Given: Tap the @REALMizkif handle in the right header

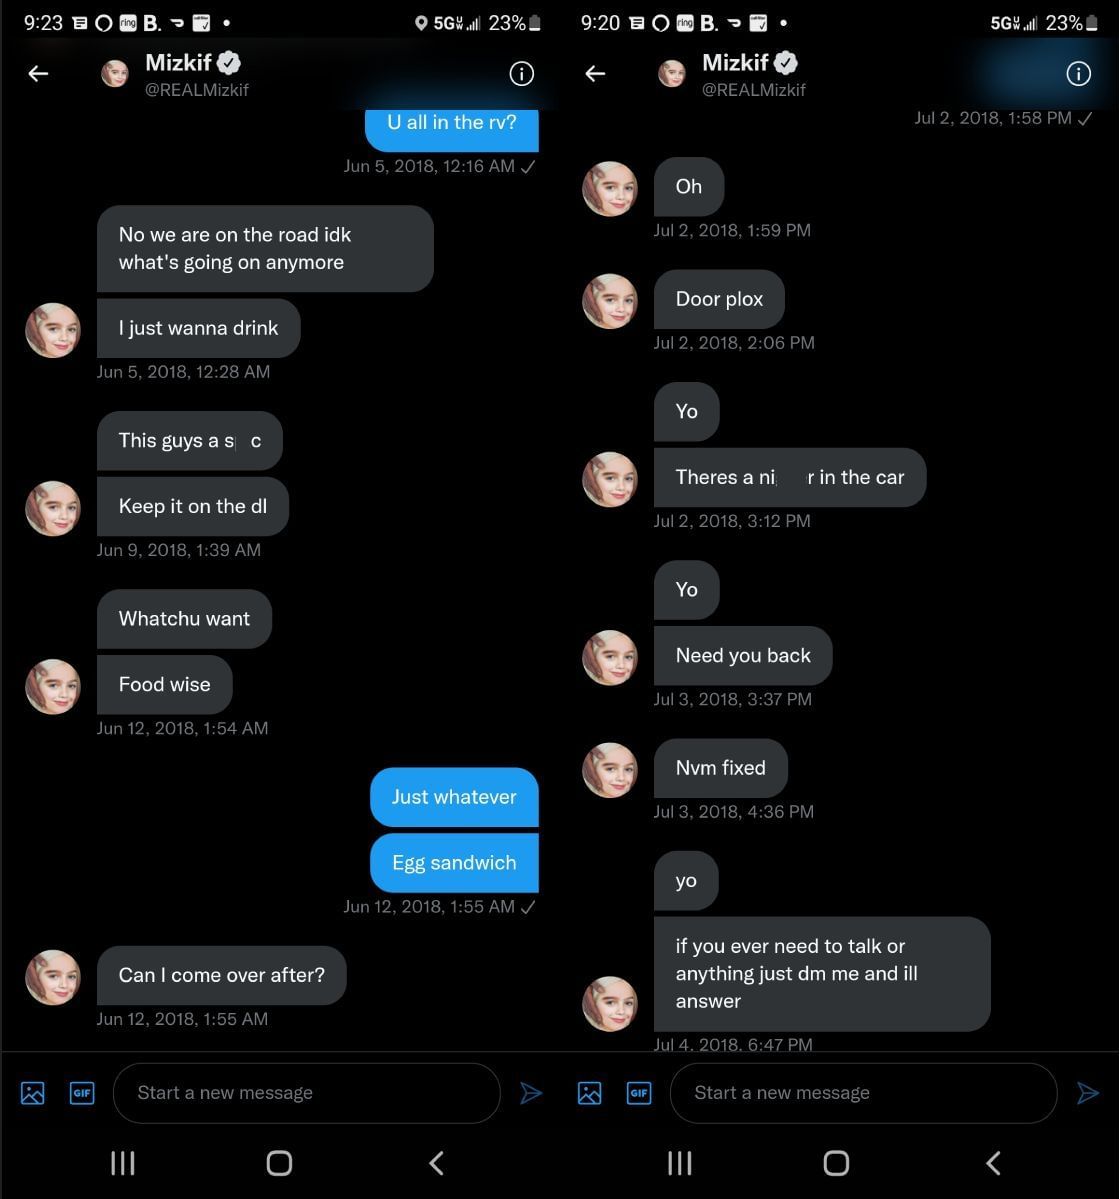Looking at the screenshot, I should coord(755,90).
